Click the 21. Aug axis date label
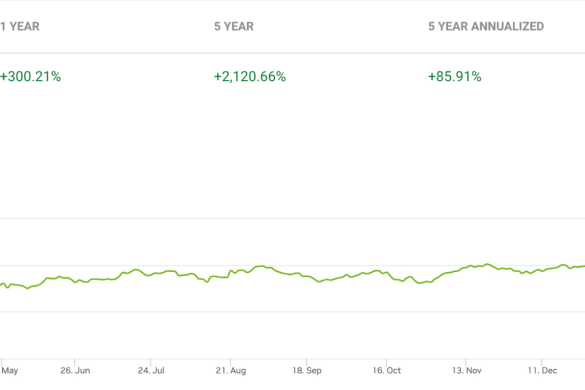The width and height of the screenshot is (585, 390). (x=231, y=371)
